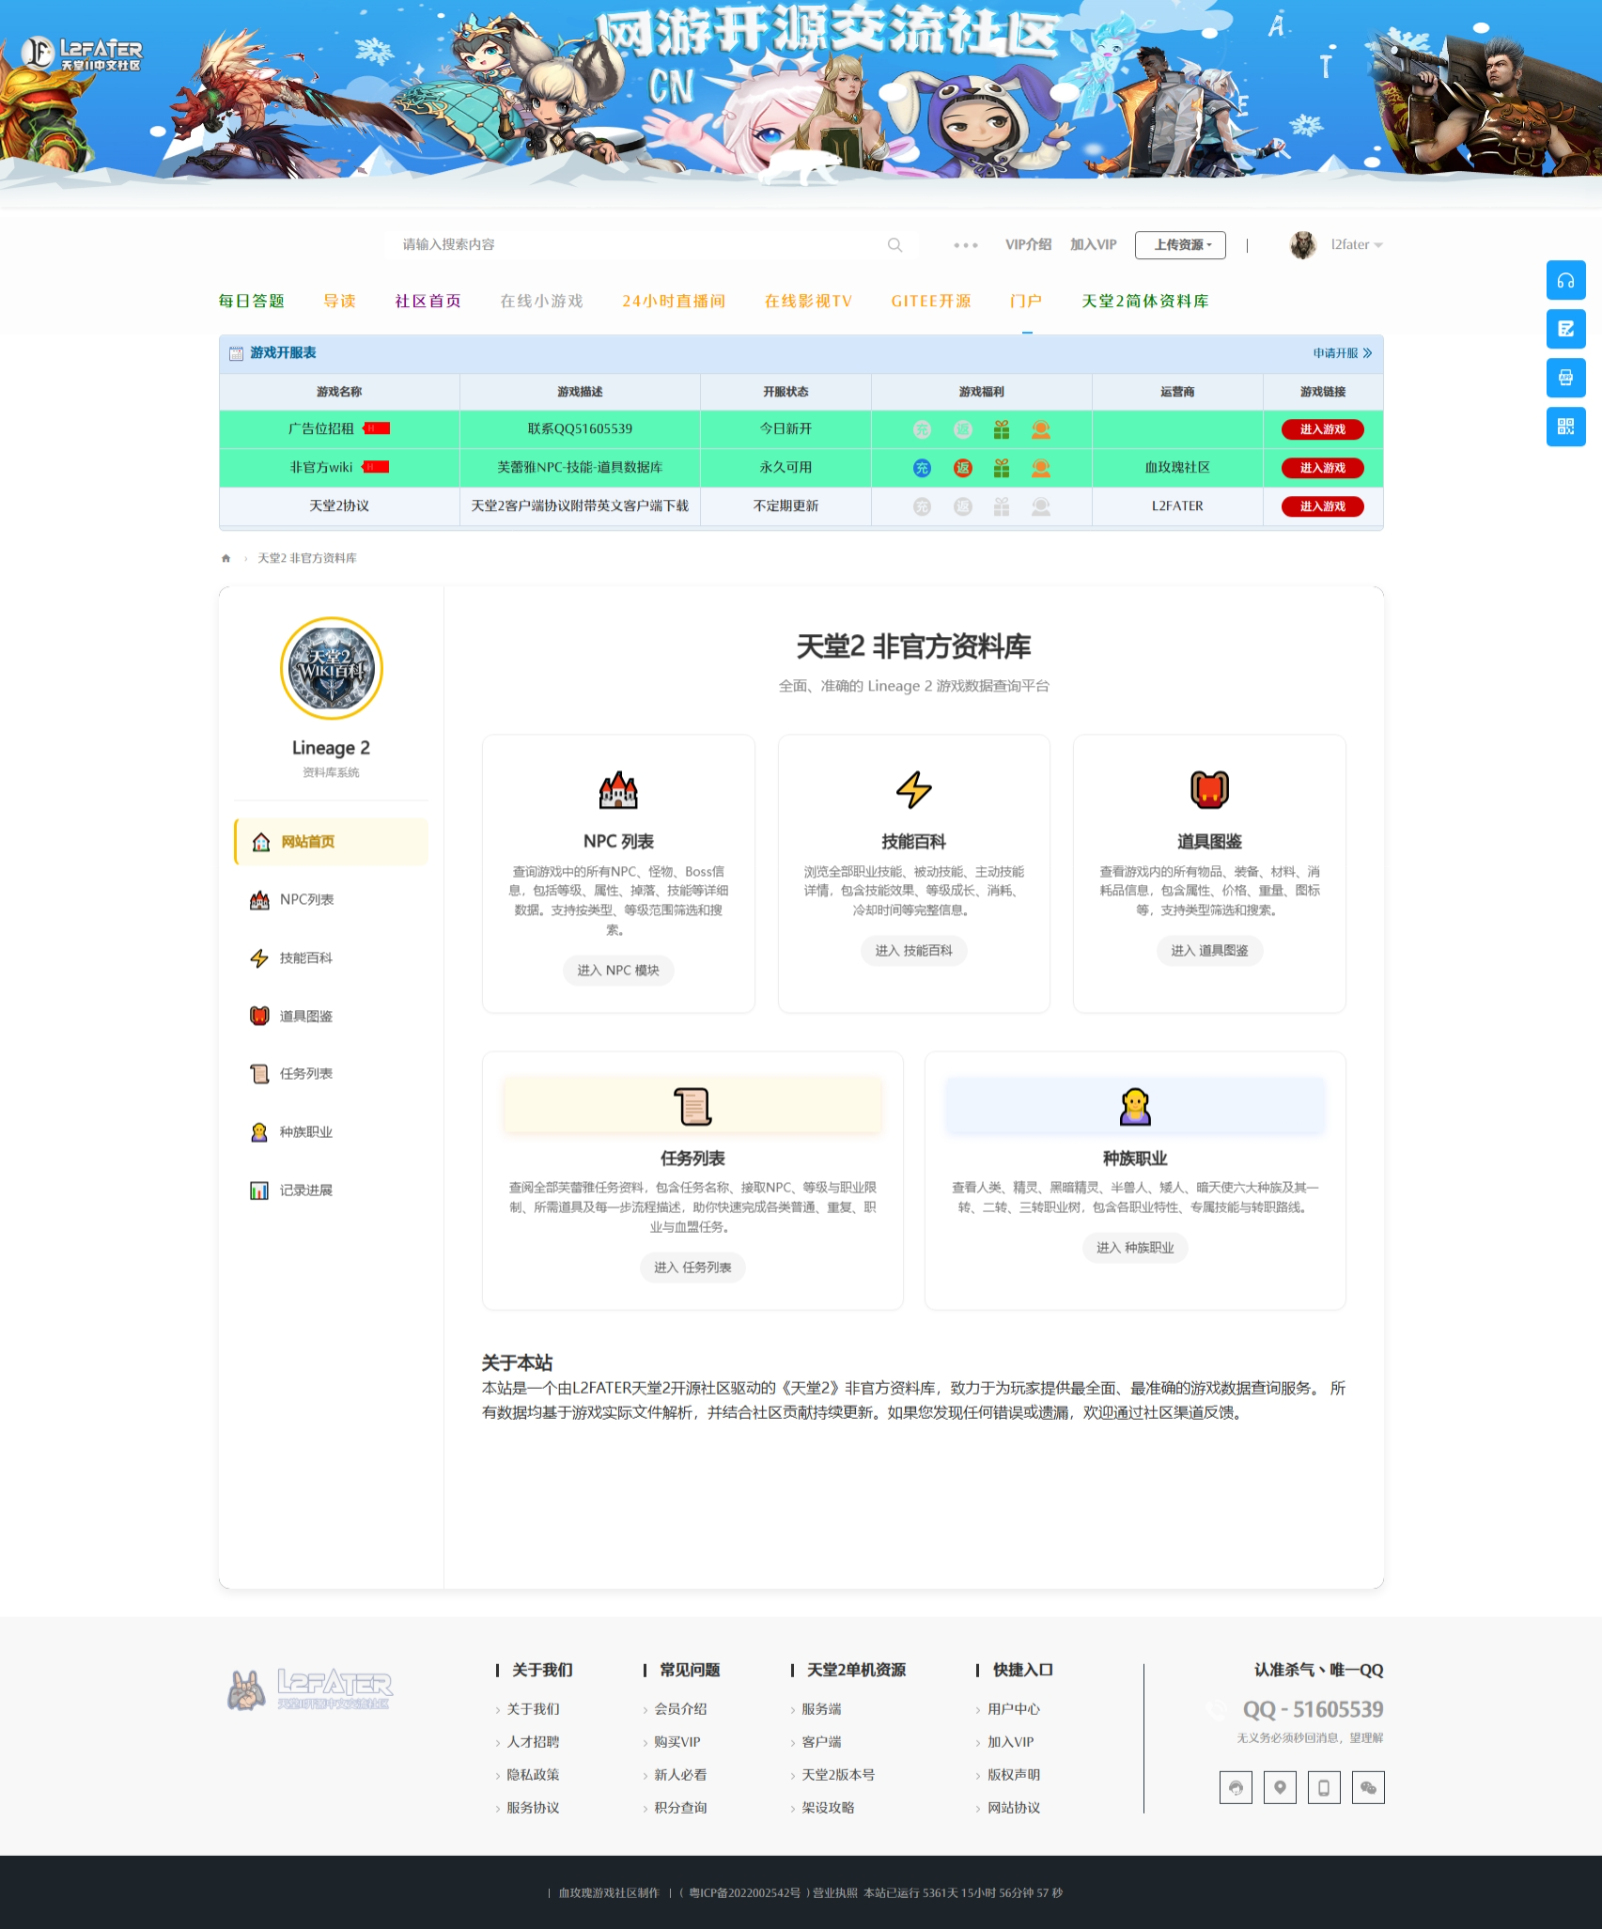1602x1929 pixels.
Task: Select the 门户 nav item
Action: click(1026, 301)
